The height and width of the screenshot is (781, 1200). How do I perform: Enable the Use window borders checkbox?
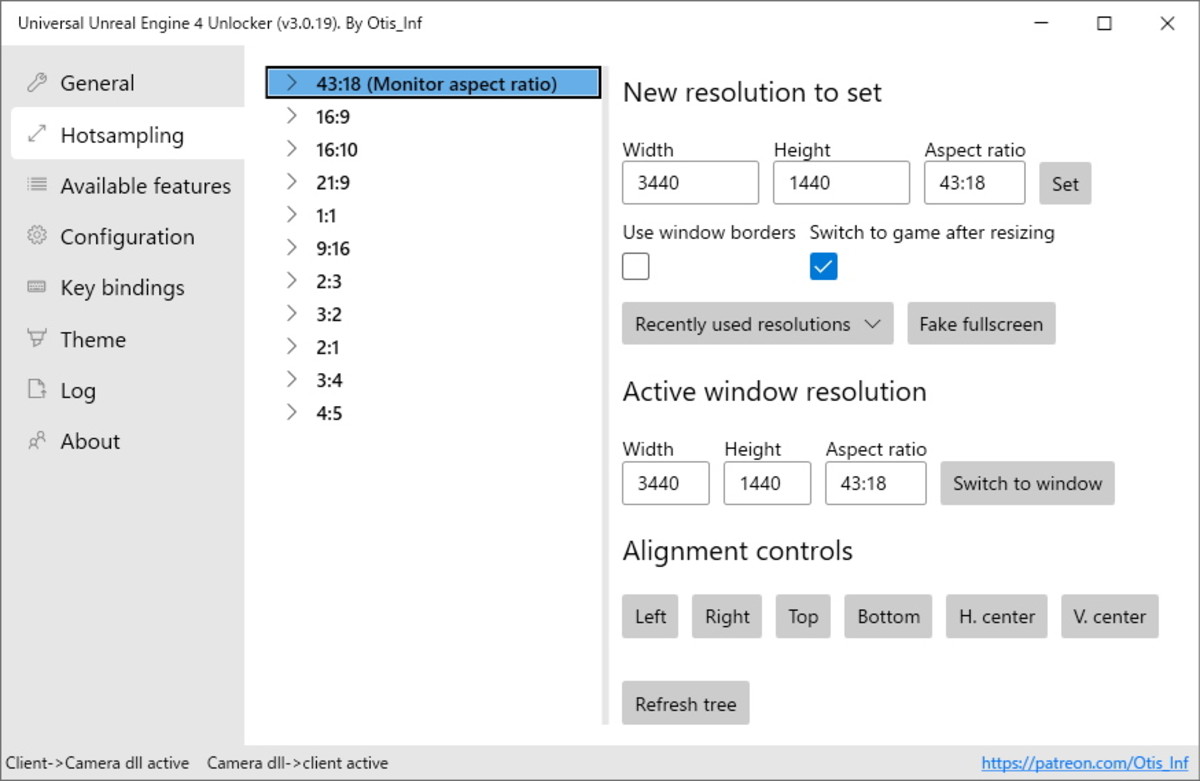click(x=636, y=266)
